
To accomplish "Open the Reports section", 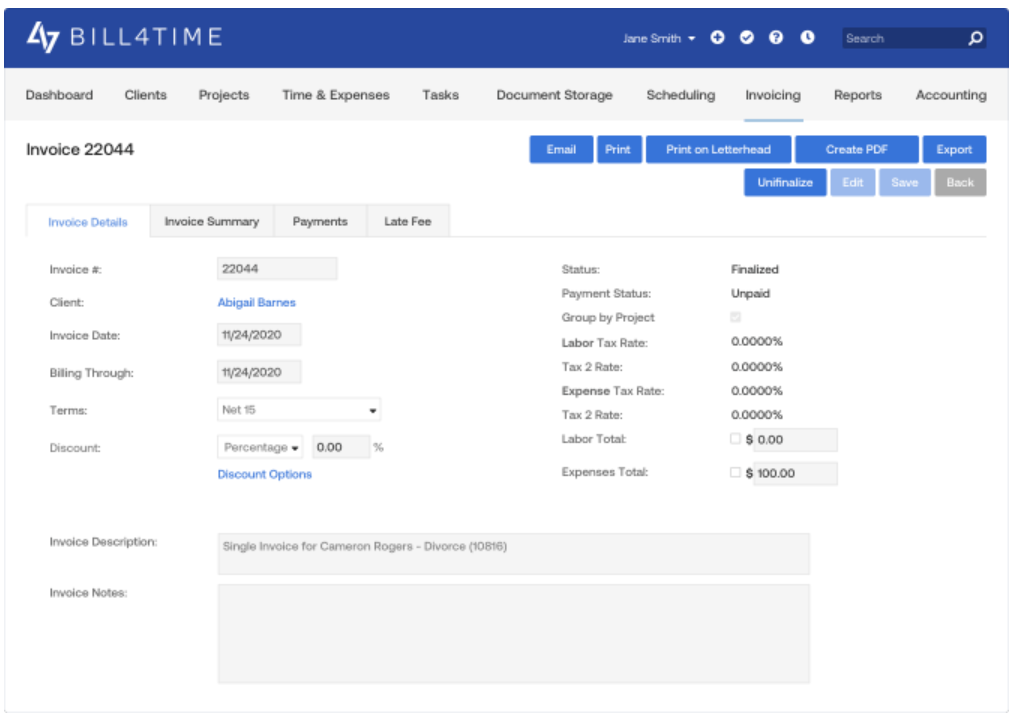I will click(x=858, y=95).
